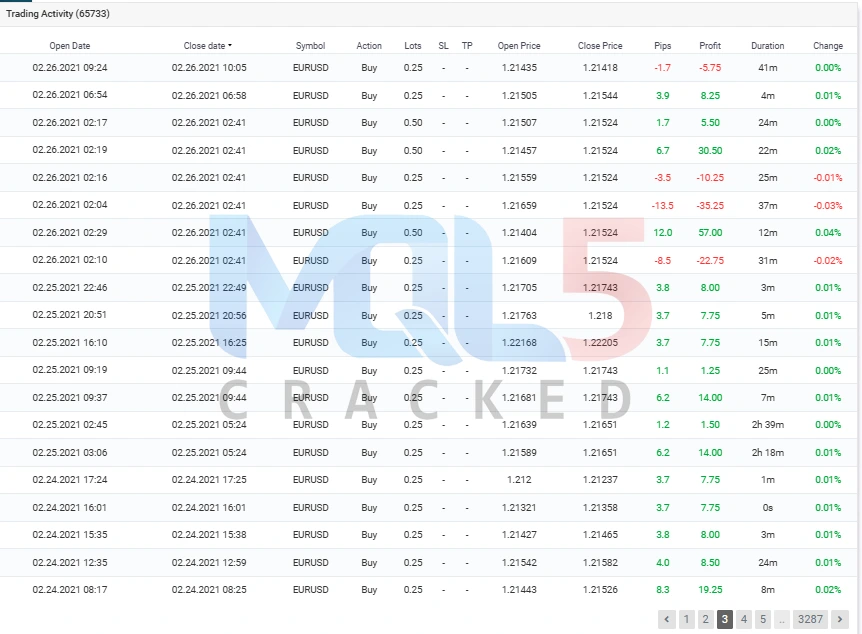Sort table by Open Date header
Screen dimensions: 862x634
69,46
